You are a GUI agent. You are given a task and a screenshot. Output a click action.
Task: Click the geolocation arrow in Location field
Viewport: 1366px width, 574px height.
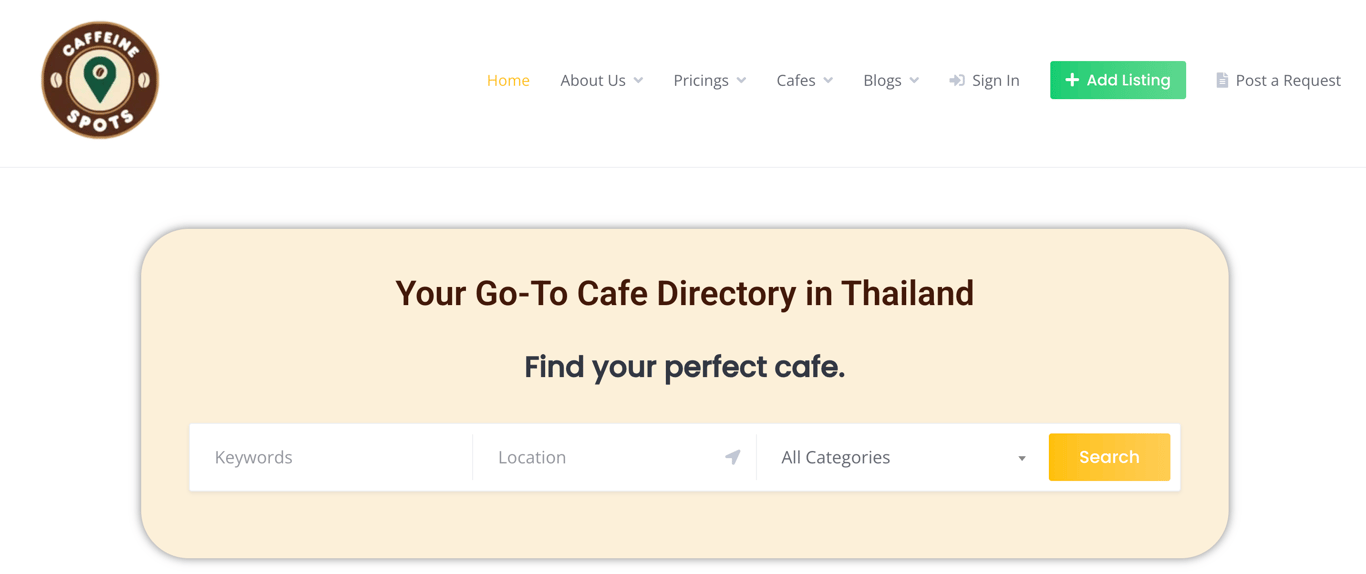[733, 457]
